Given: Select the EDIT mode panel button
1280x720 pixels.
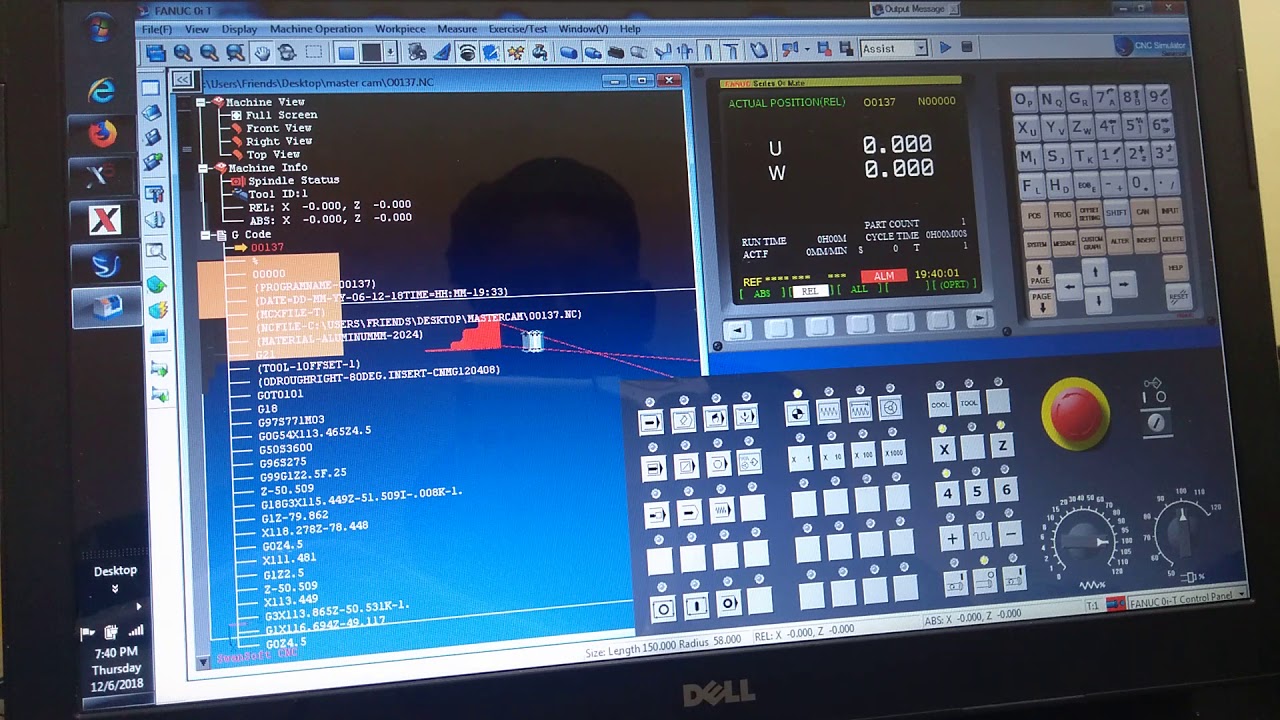Looking at the screenshot, I should pos(683,420).
